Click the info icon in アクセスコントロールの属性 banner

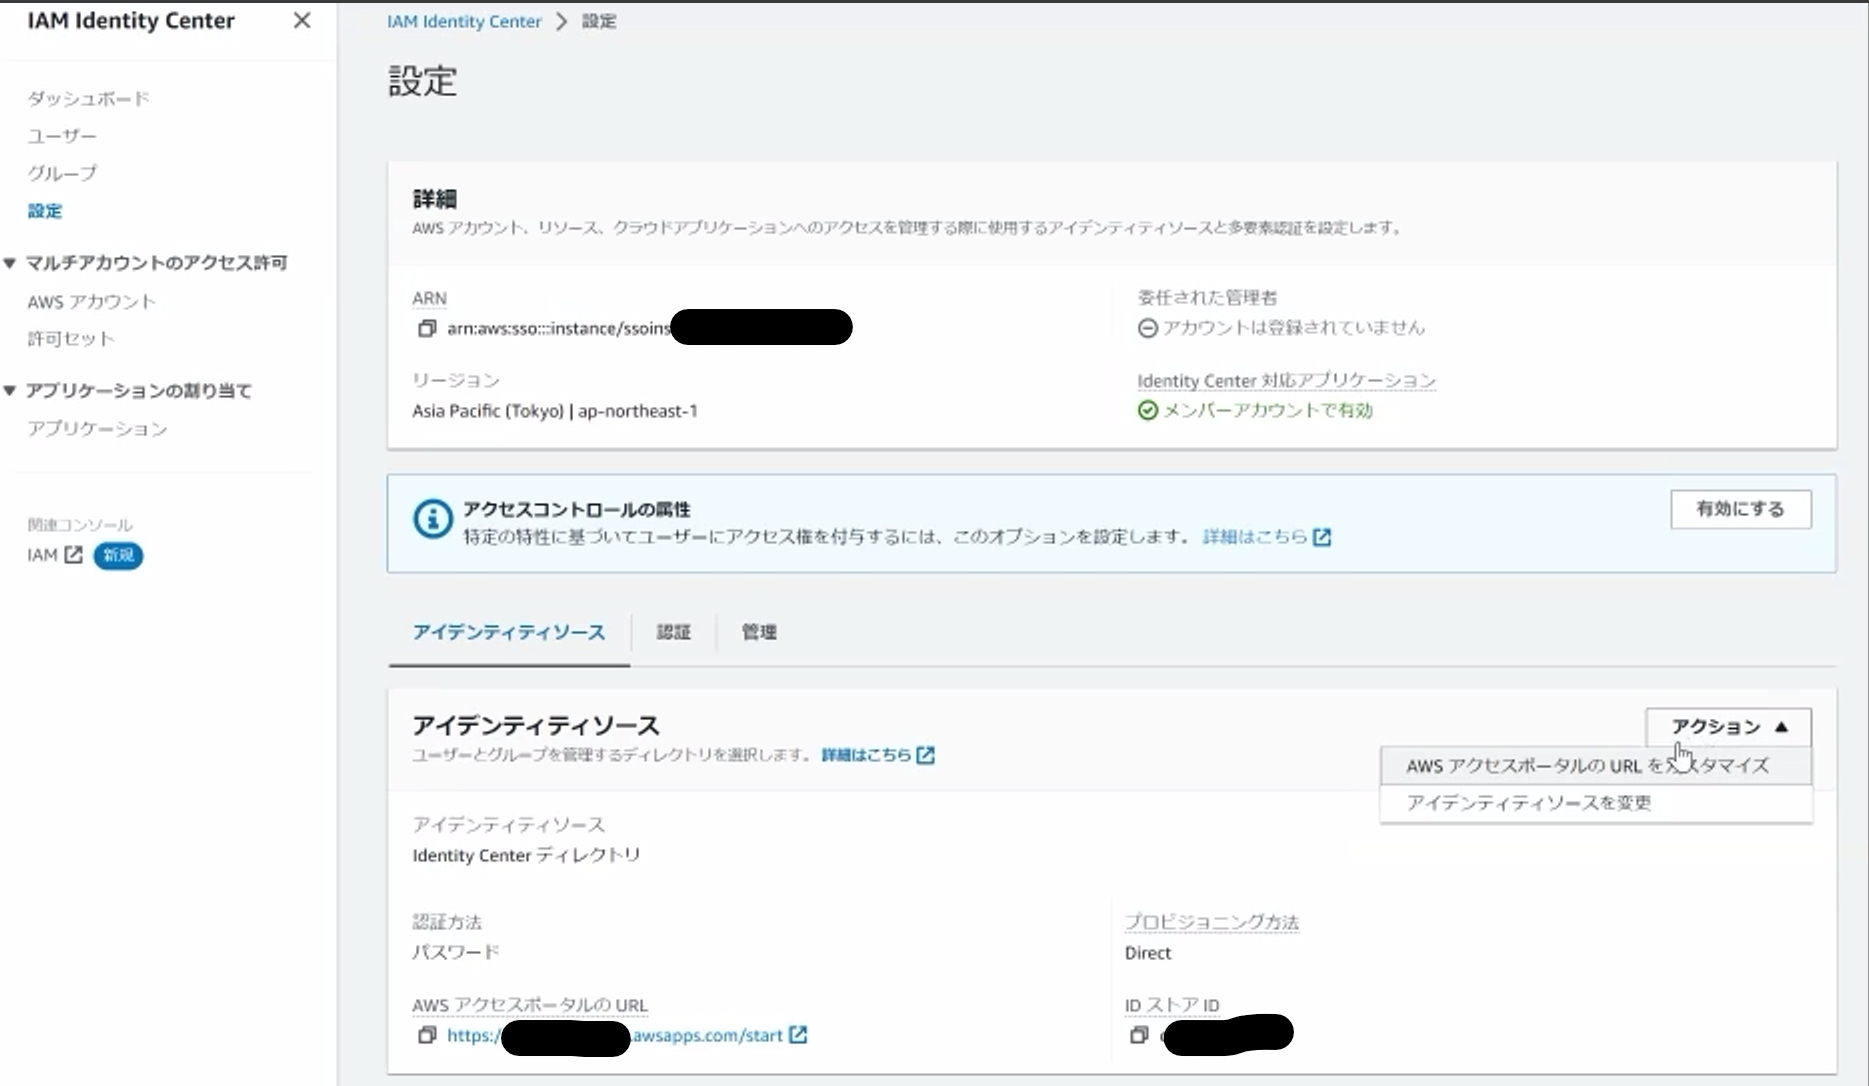tap(433, 519)
